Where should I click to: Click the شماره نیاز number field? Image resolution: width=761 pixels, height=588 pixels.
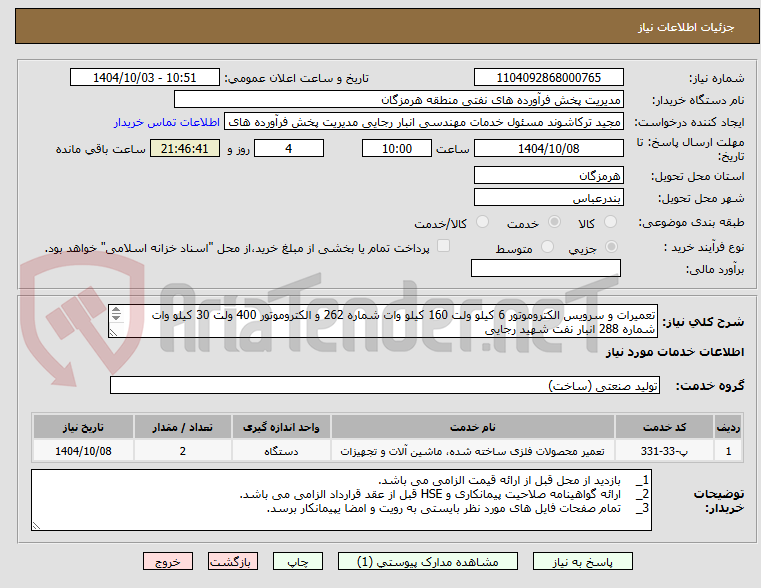(548, 78)
